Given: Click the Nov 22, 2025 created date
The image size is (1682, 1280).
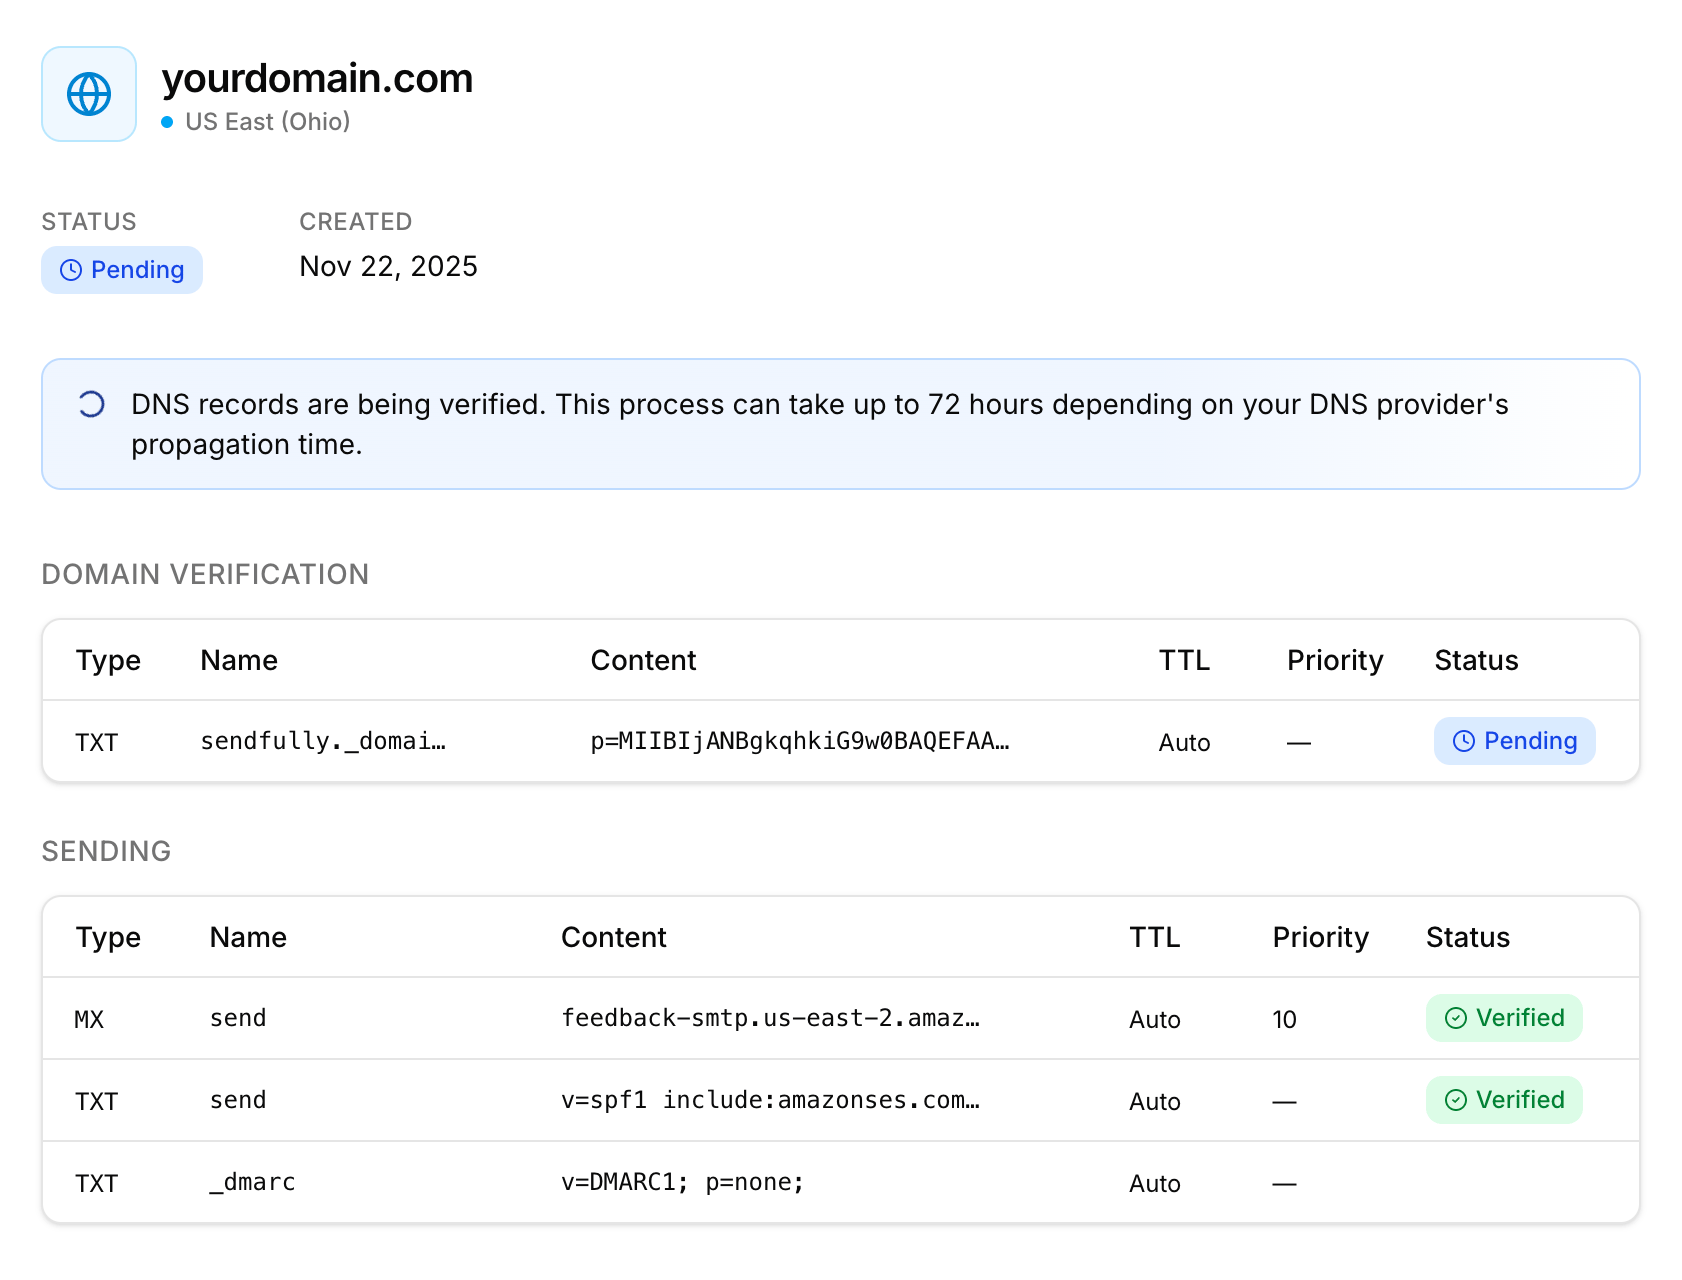Looking at the screenshot, I should pyautogui.click(x=388, y=266).
